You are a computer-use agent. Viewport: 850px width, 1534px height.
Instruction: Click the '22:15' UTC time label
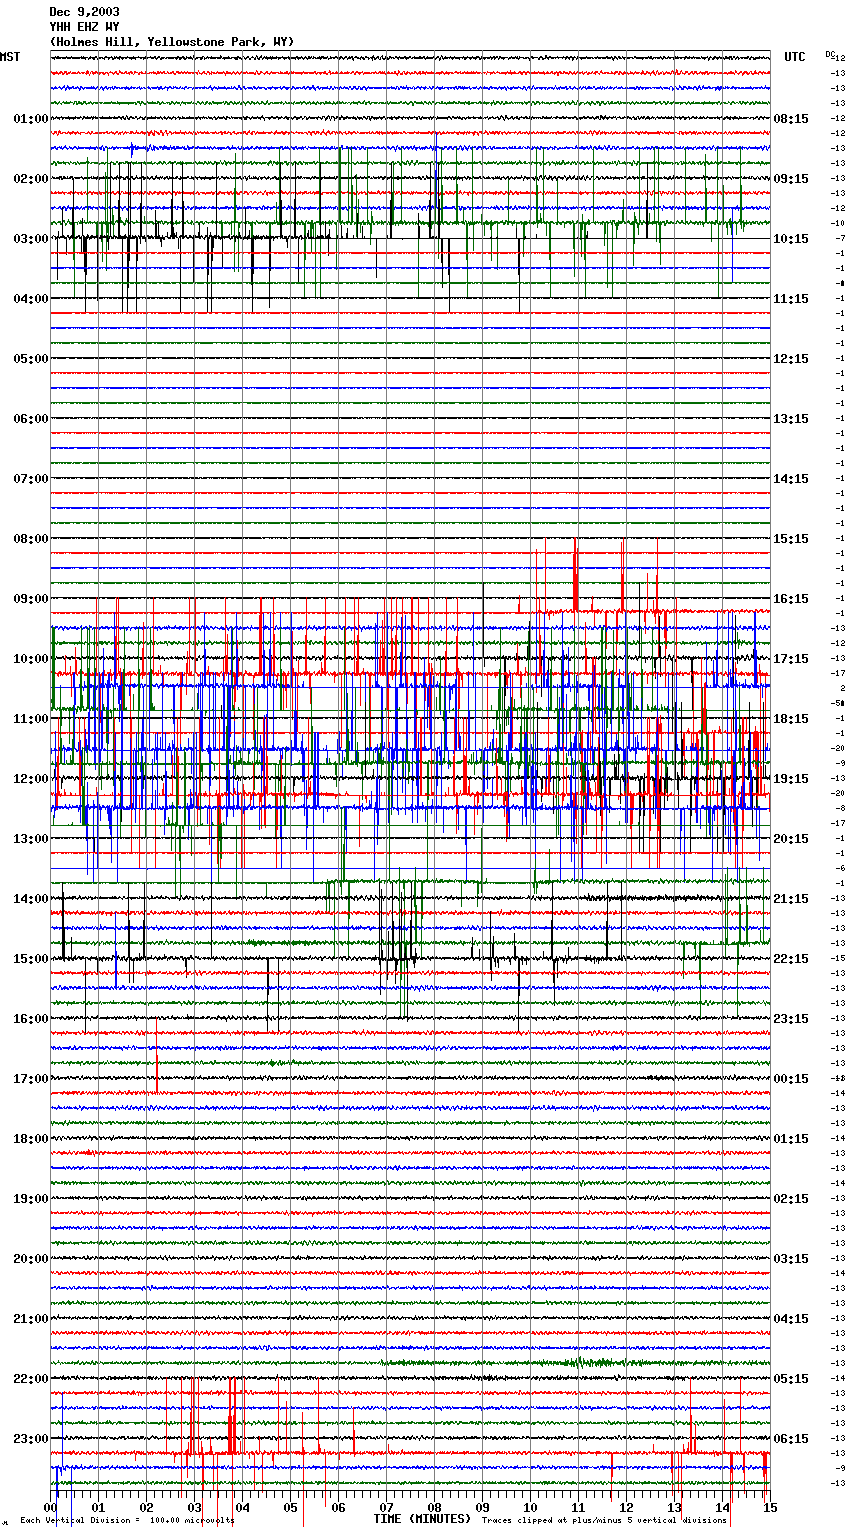[791, 959]
